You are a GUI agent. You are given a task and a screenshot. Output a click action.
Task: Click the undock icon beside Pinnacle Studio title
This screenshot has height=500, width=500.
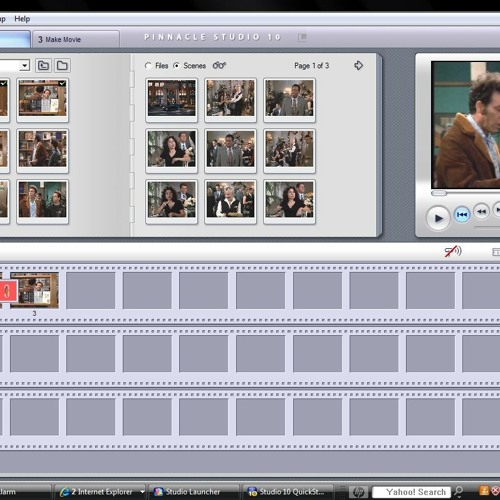302,37
